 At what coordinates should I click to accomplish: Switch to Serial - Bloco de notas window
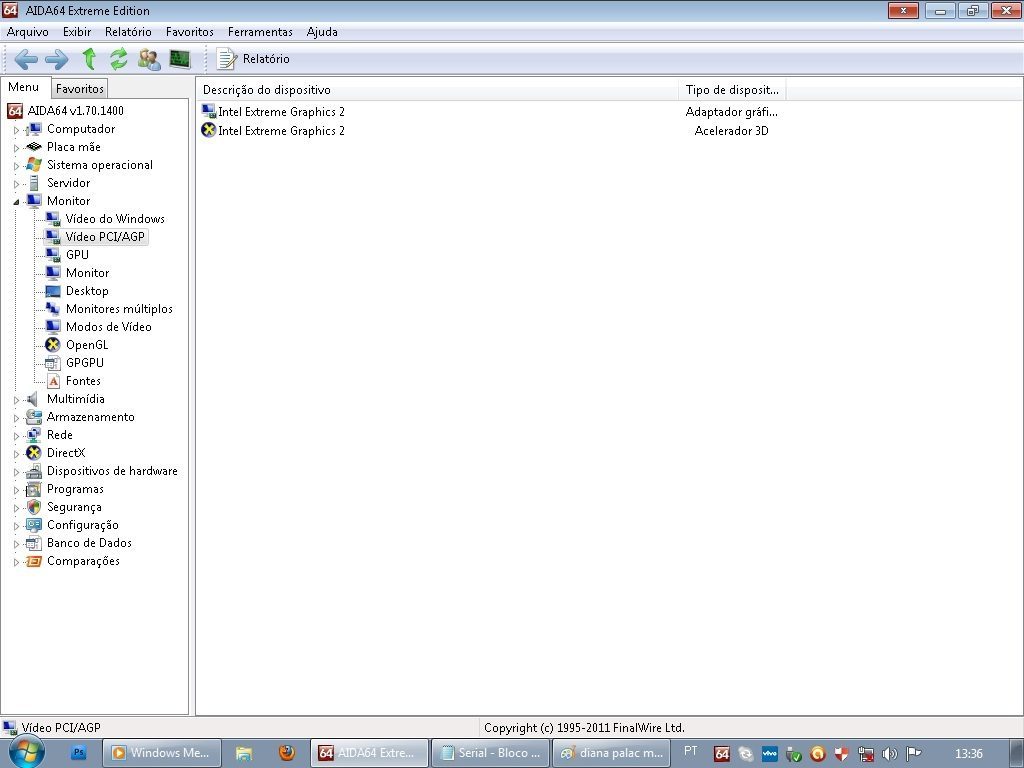pyautogui.click(x=491, y=753)
